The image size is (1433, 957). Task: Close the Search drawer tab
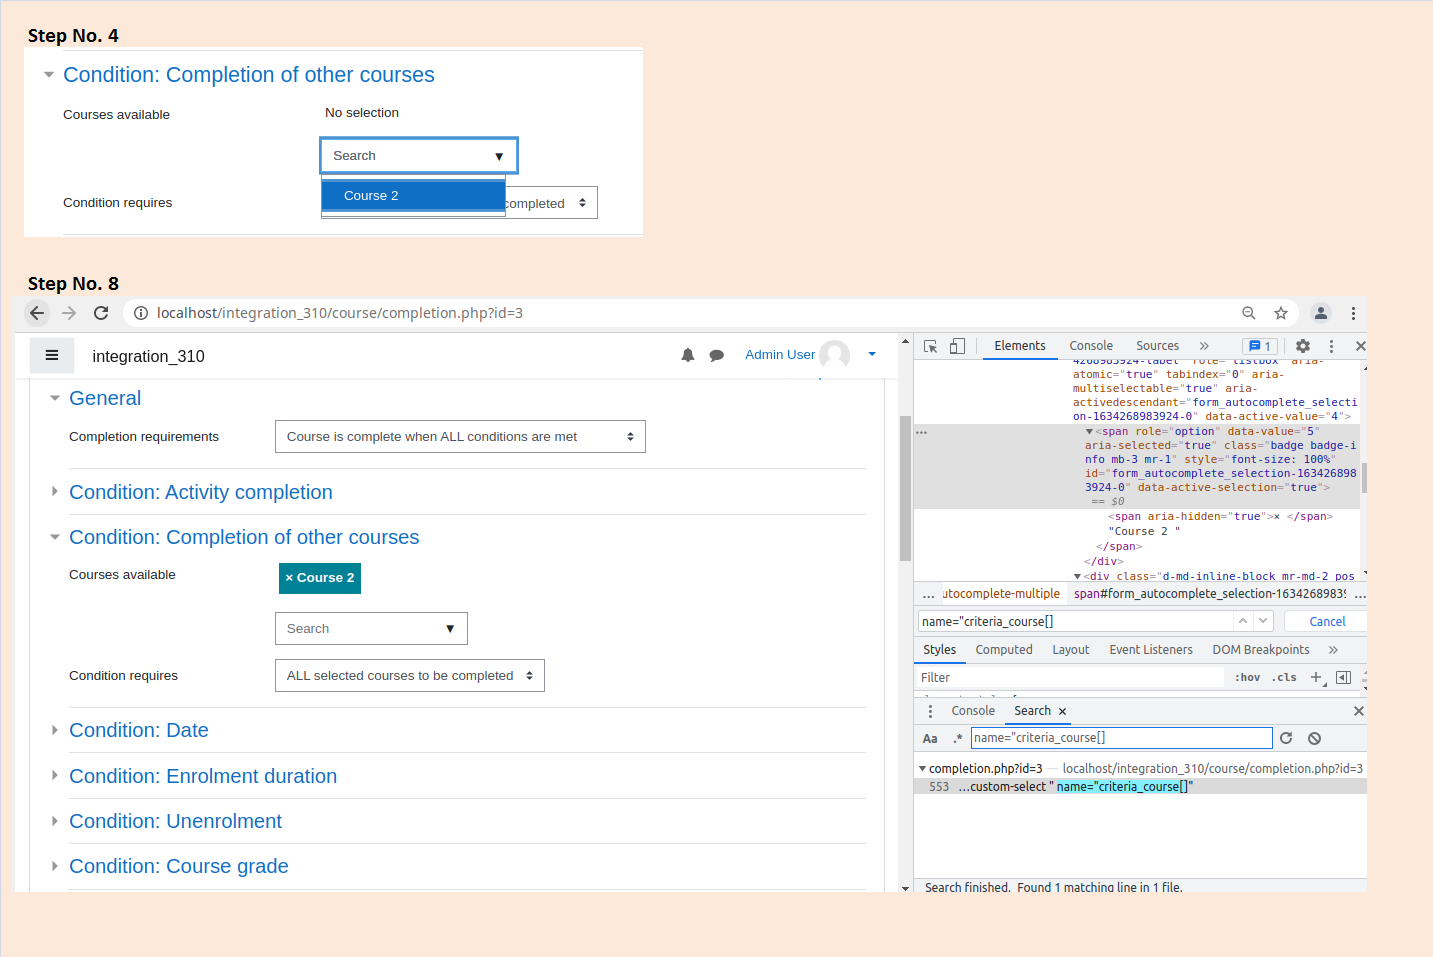[x=1062, y=711]
